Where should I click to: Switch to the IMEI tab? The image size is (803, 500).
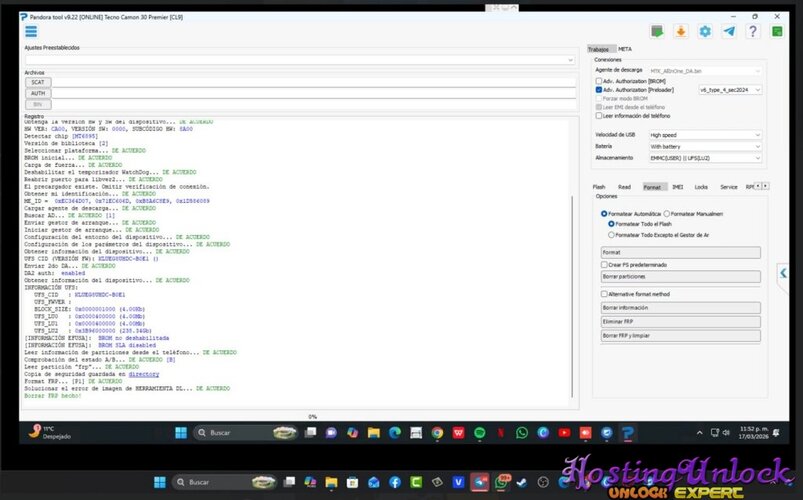677,186
